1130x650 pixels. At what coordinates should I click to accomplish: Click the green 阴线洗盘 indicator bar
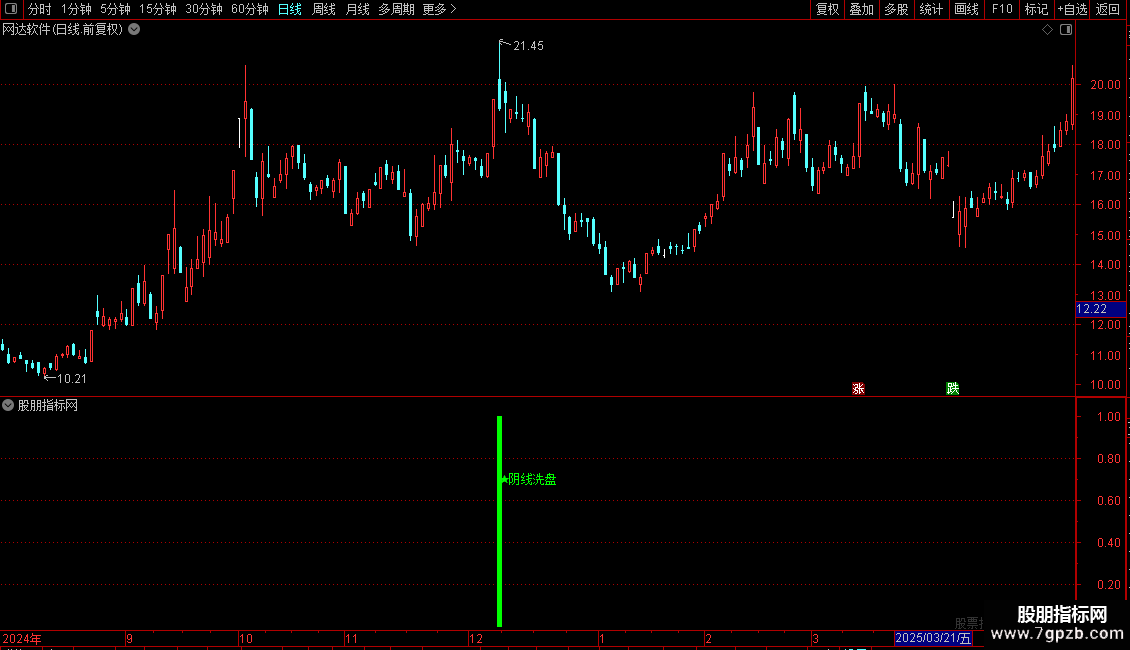(x=499, y=521)
